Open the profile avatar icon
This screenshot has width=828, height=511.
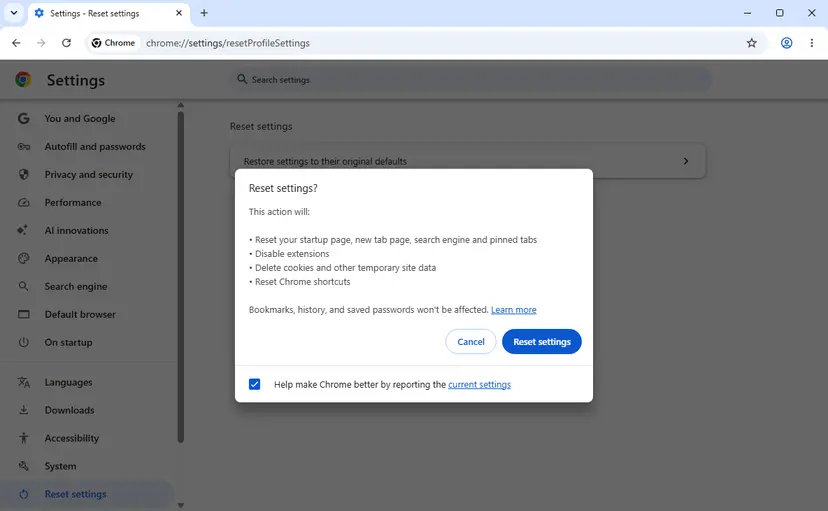(786, 43)
